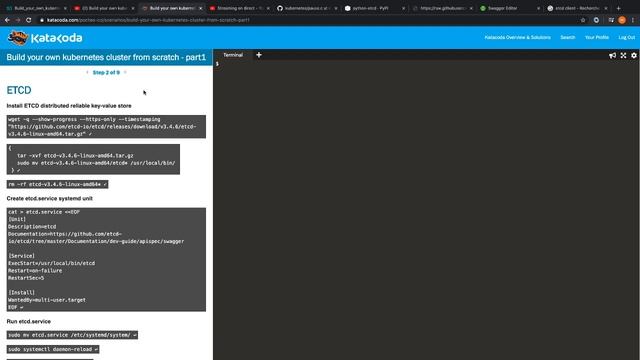Click Log Out in the header
Image resolution: width=640 pixels, height=360 pixels.
click(x=627, y=37)
